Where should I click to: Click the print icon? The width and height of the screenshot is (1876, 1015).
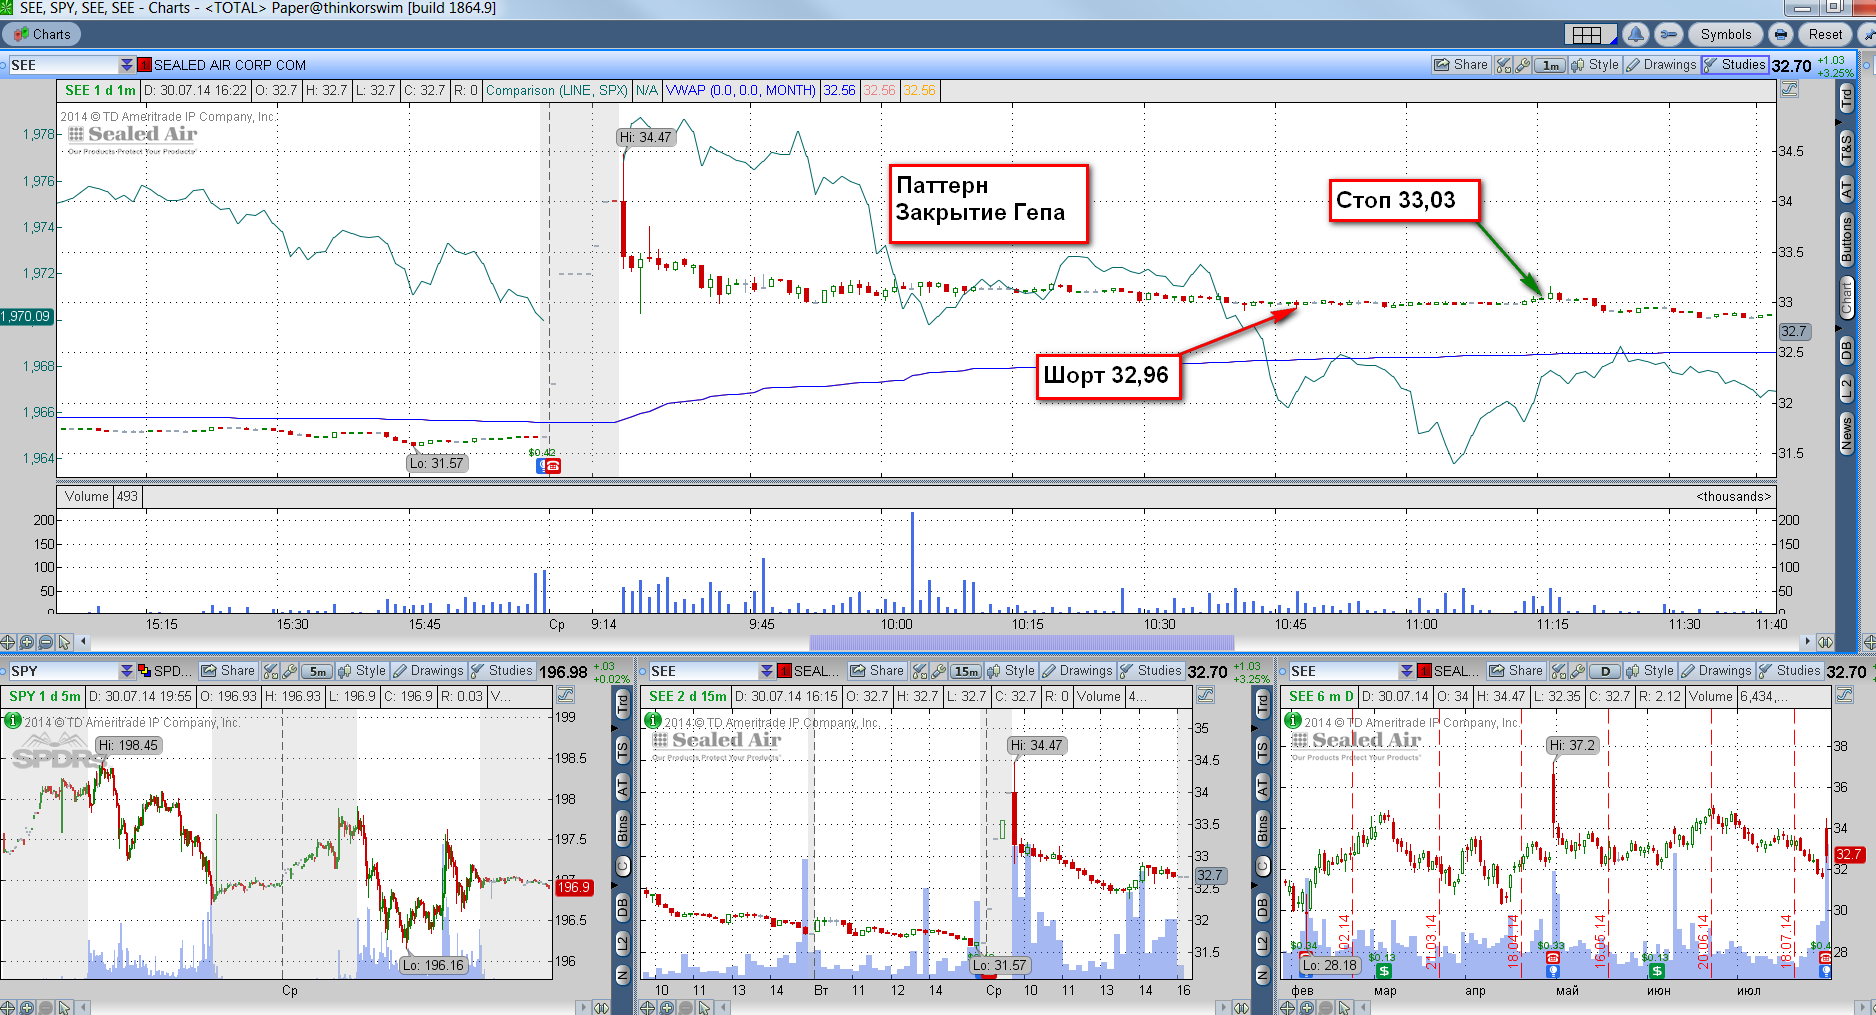[1781, 34]
